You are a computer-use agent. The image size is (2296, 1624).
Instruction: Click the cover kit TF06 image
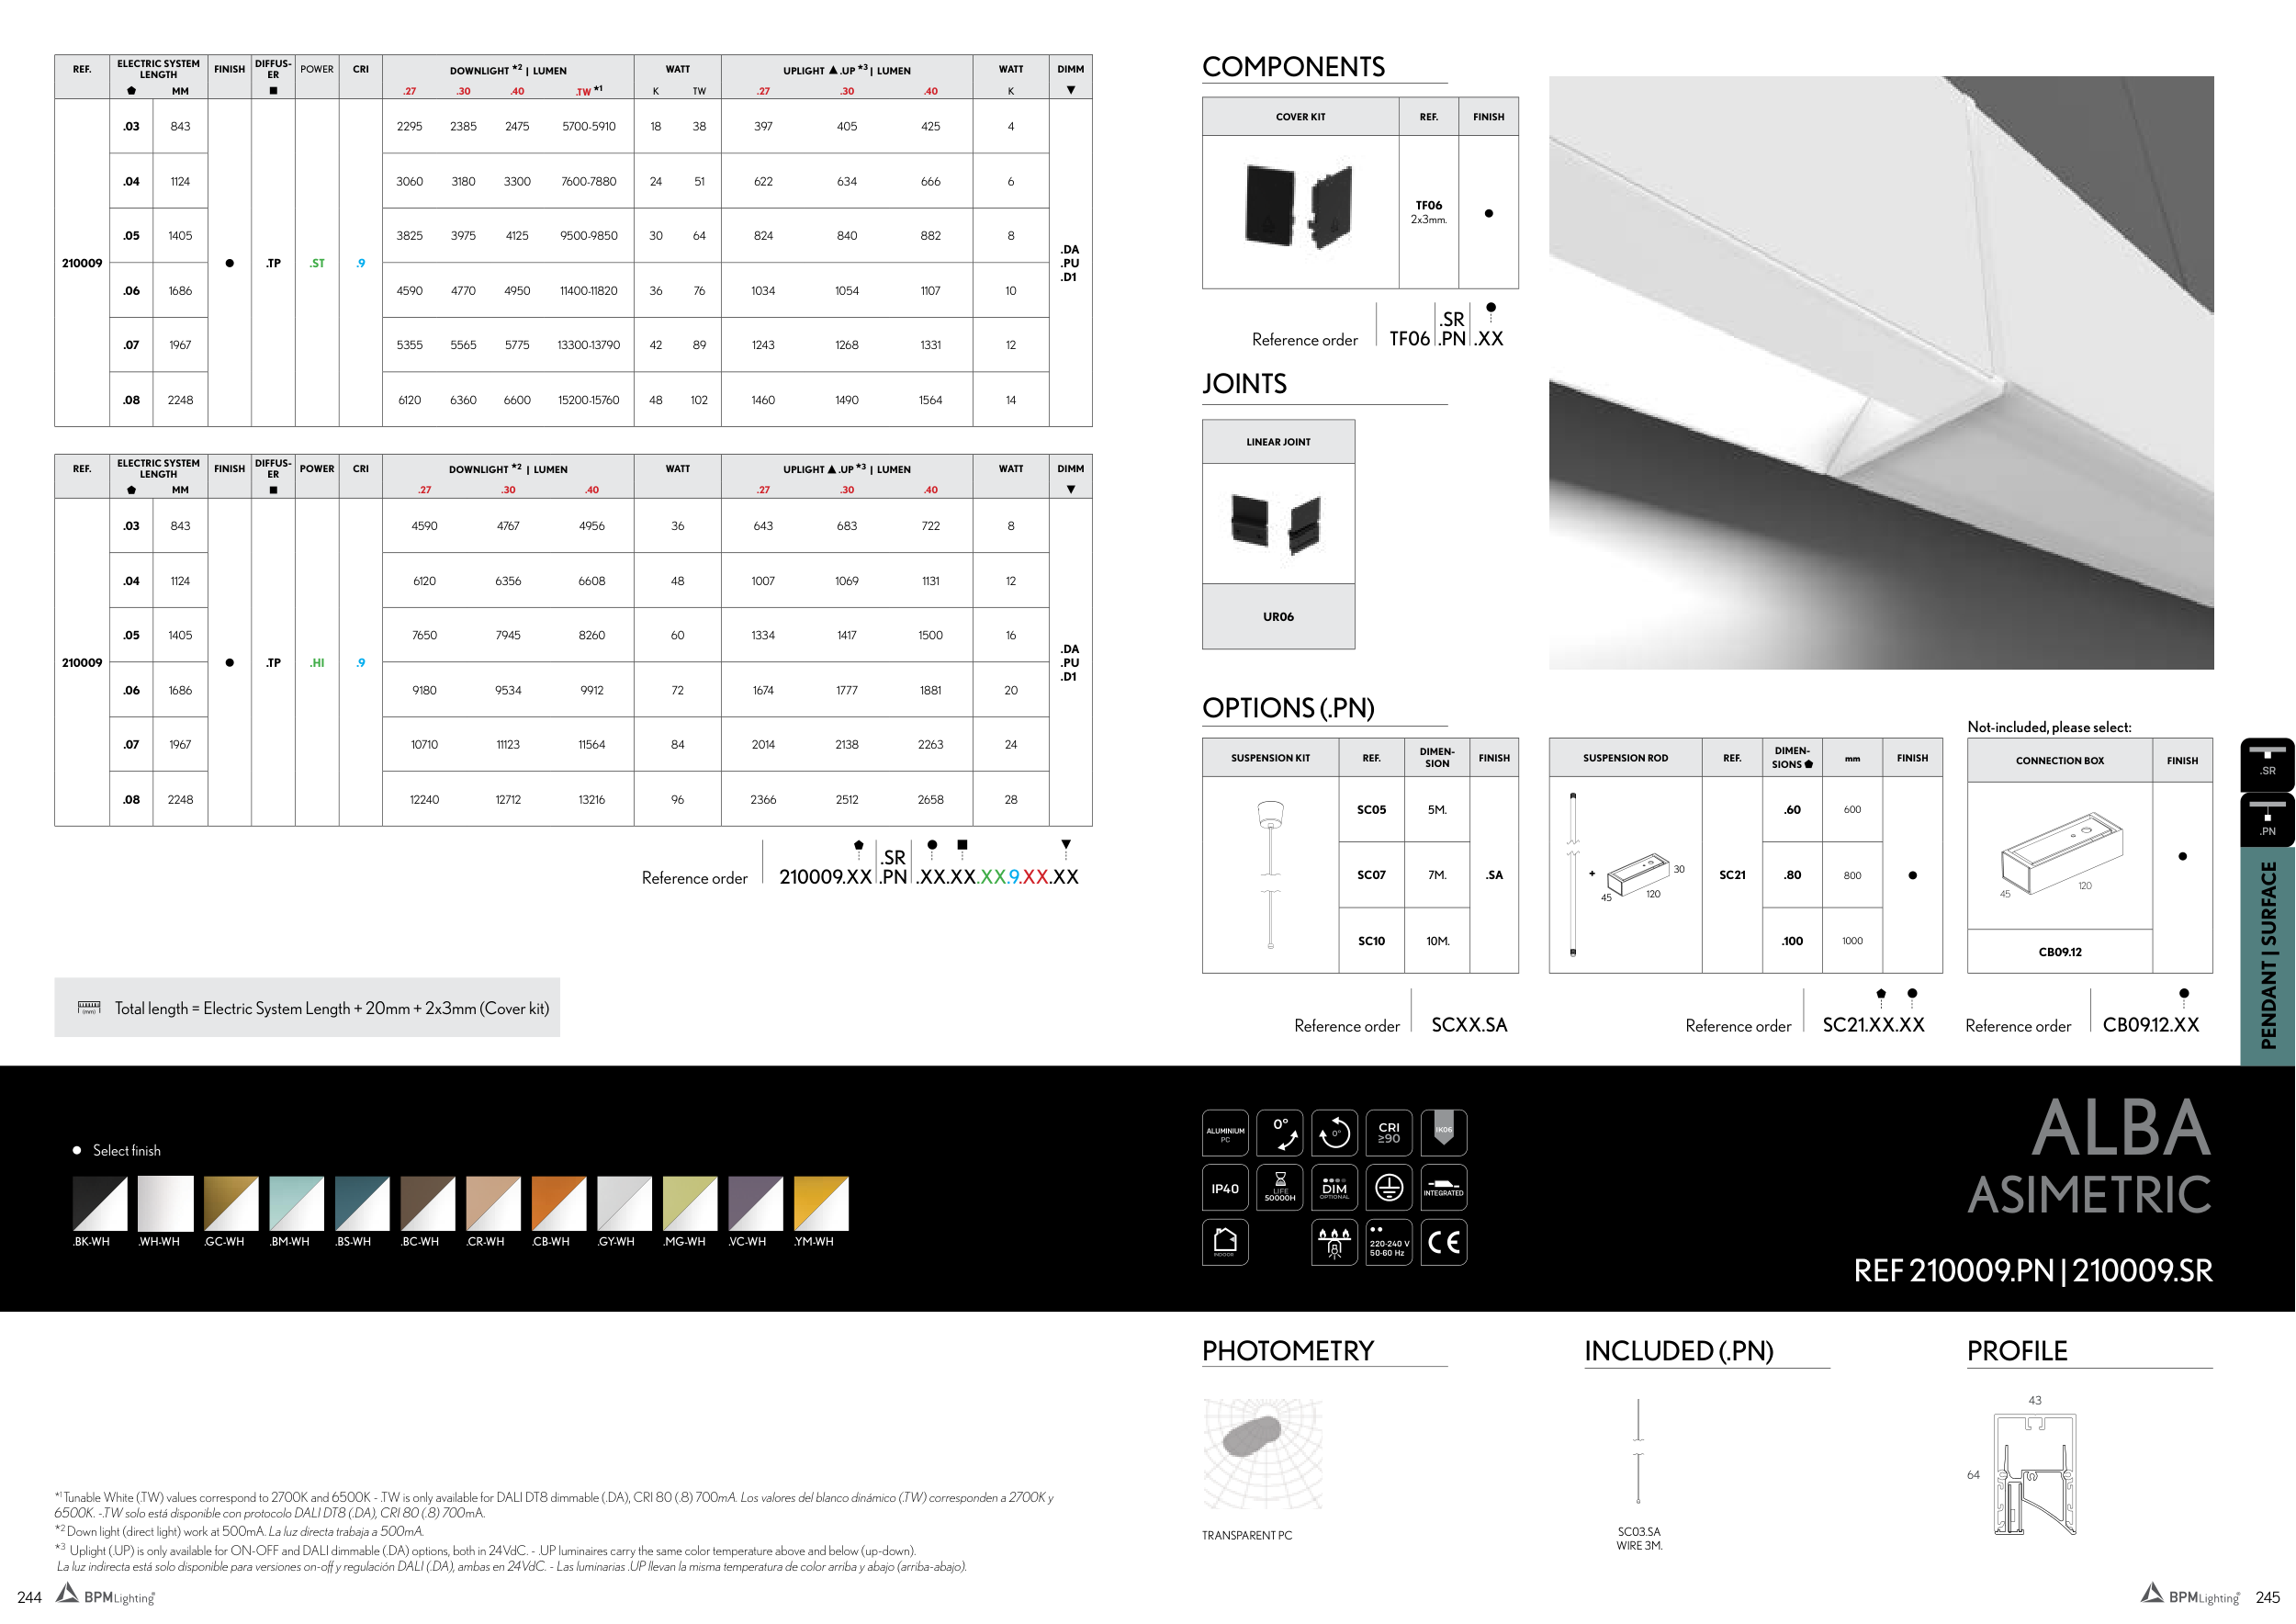pyautogui.click(x=1298, y=209)
